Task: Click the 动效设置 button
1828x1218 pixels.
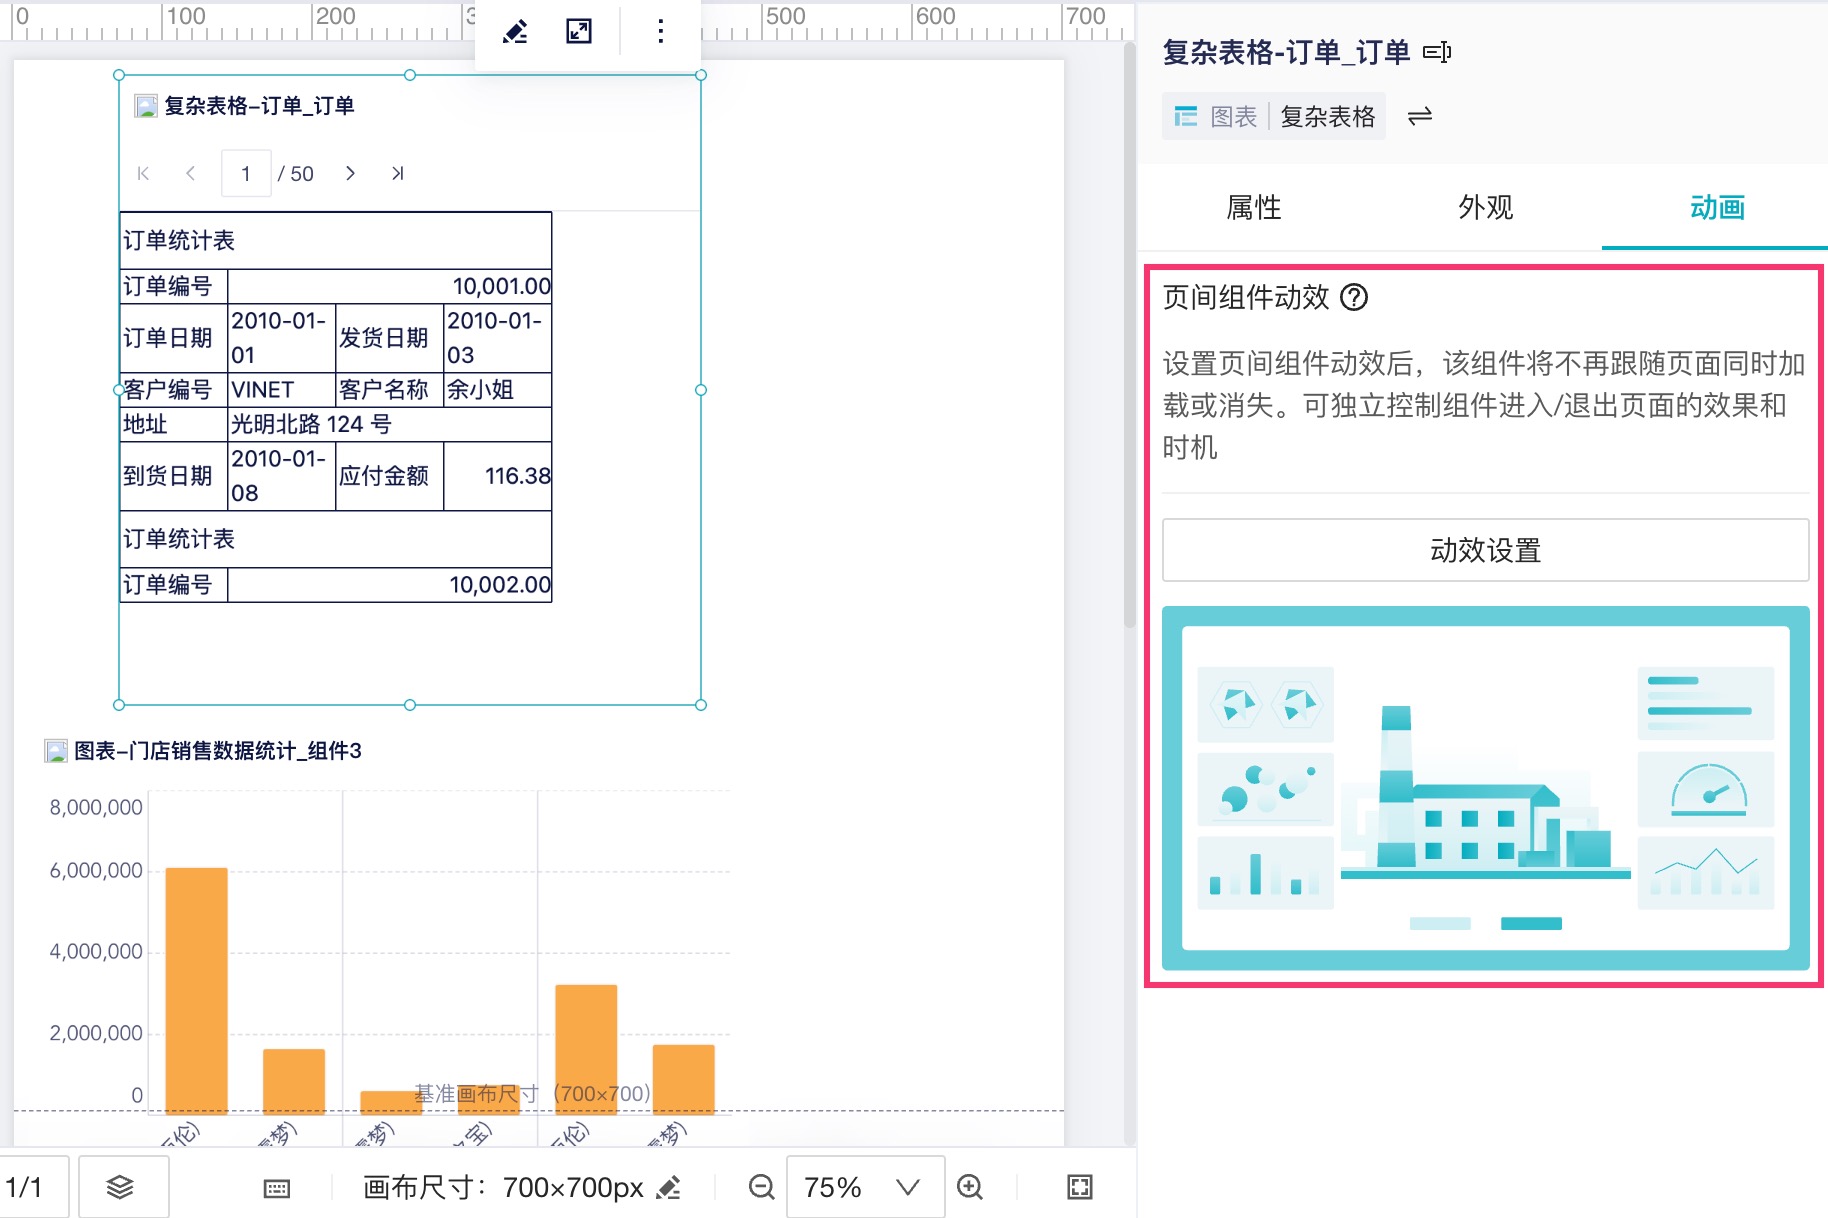Action: tap(1484, 549)
